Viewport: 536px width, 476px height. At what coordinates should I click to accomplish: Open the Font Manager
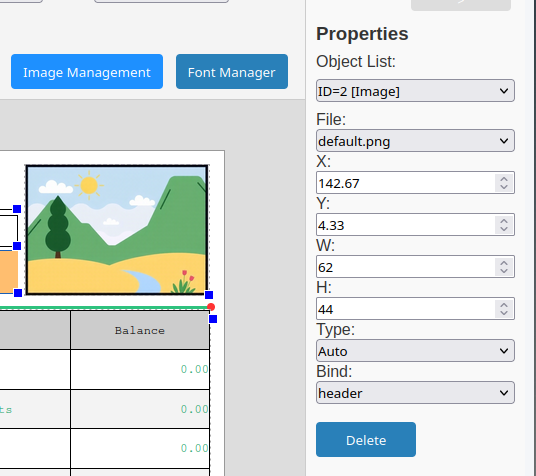(232, 71)
